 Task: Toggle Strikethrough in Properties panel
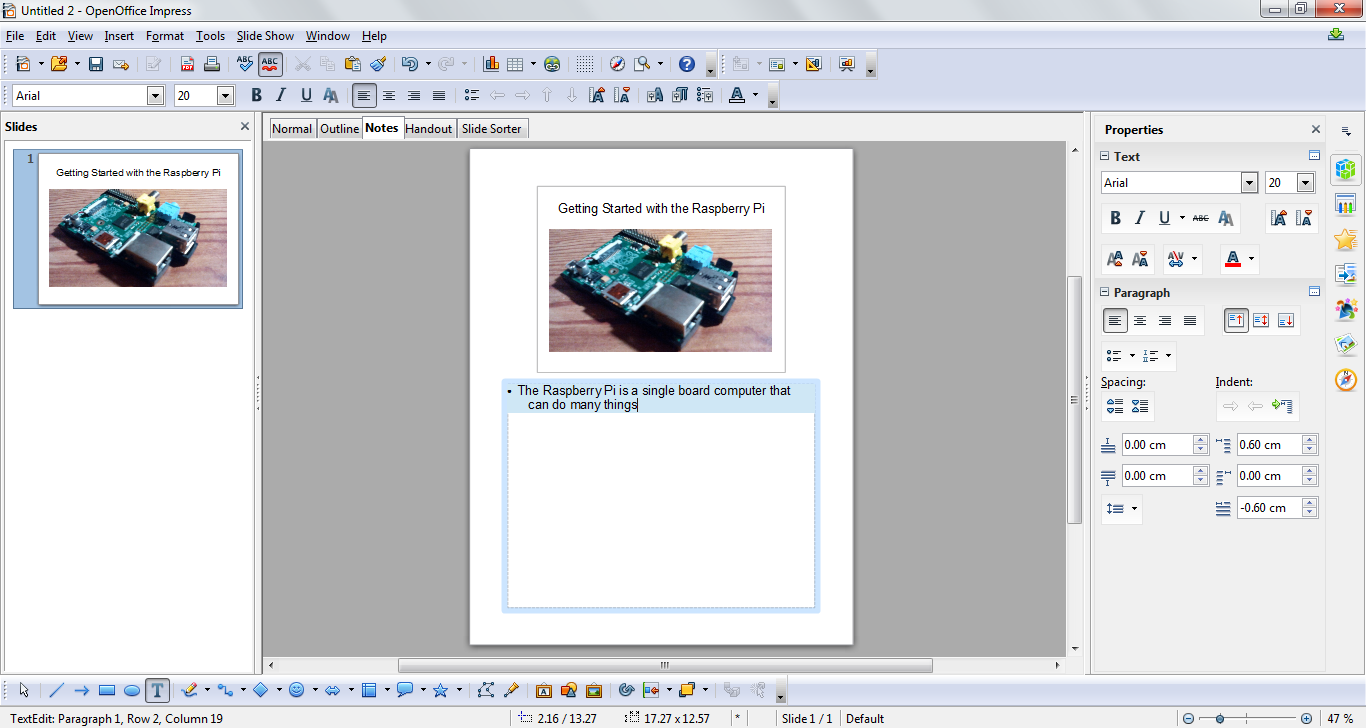1201,218
